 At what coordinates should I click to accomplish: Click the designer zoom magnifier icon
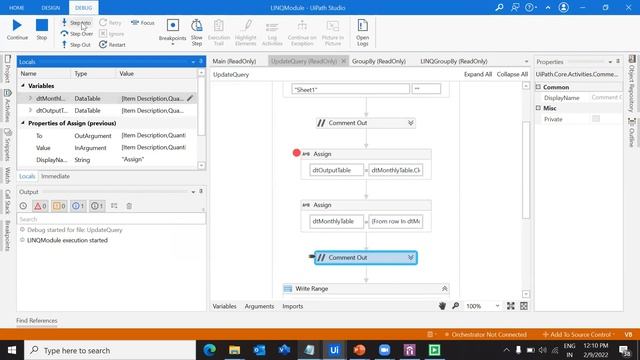(x=456, y=306)
